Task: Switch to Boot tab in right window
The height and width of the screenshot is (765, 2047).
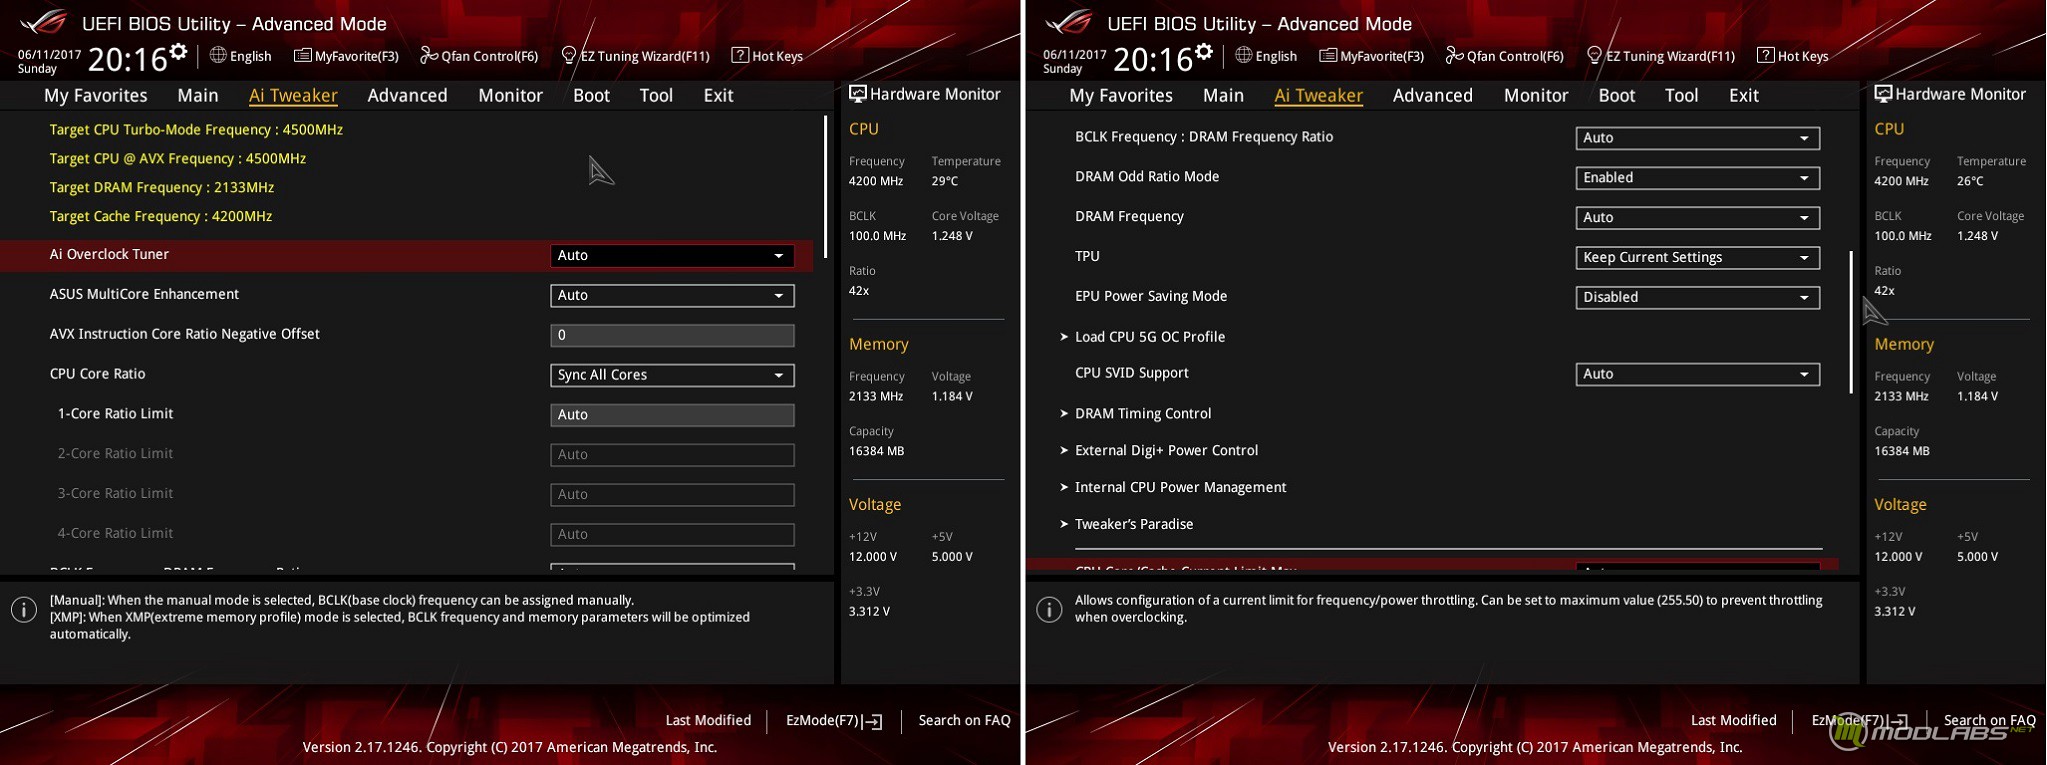Action: 1617,95
